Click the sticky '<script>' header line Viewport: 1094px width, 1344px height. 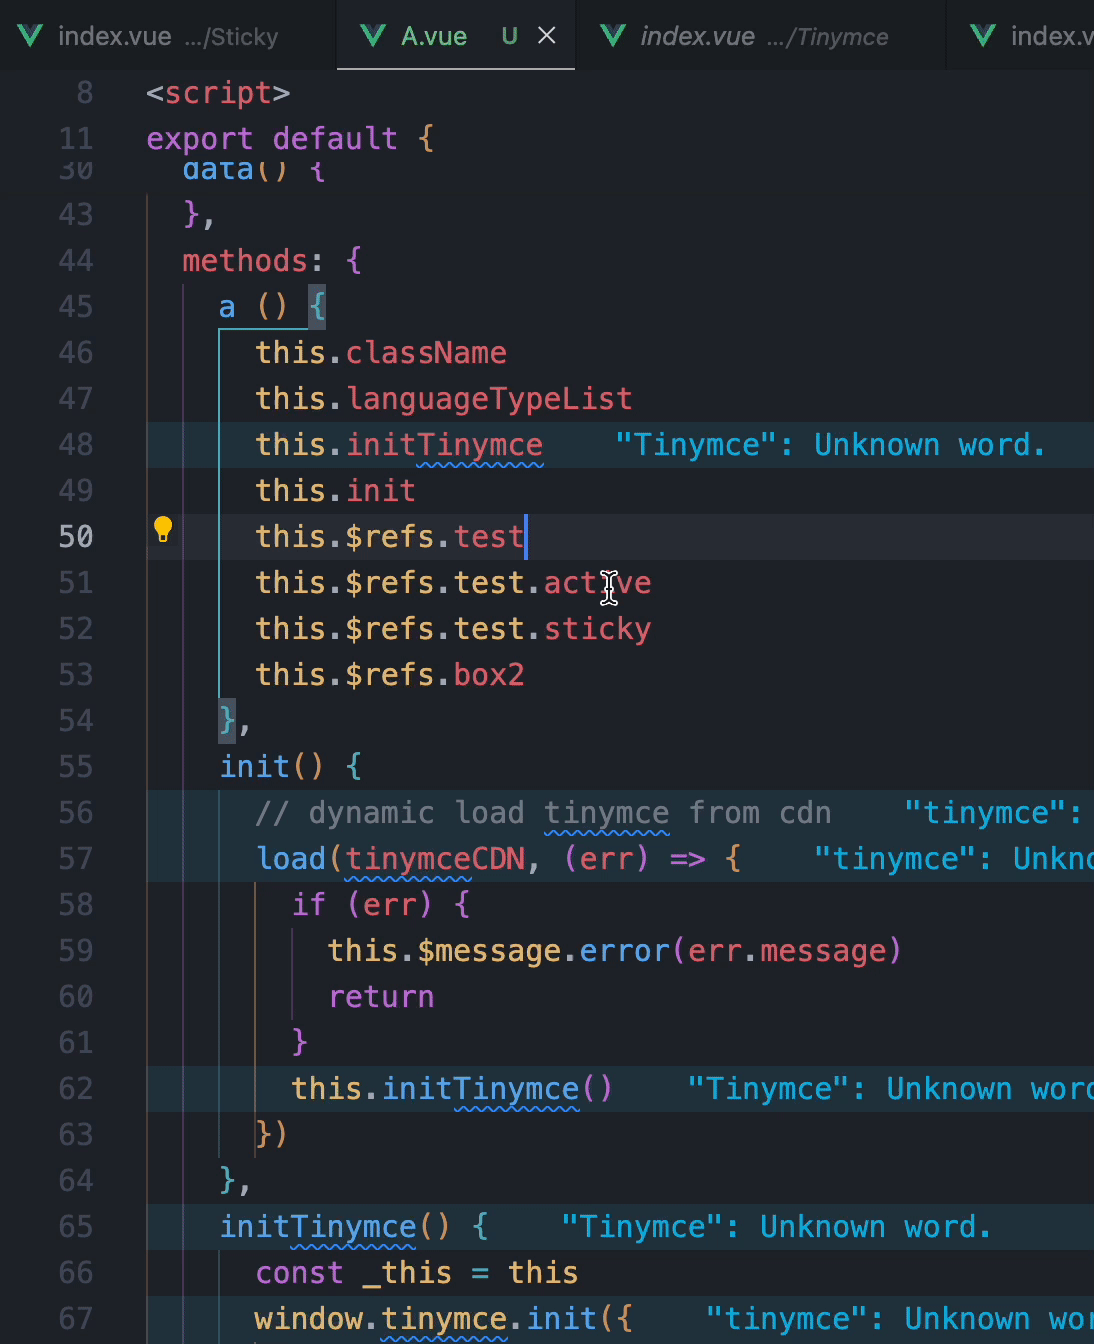(x=218, y=93)
